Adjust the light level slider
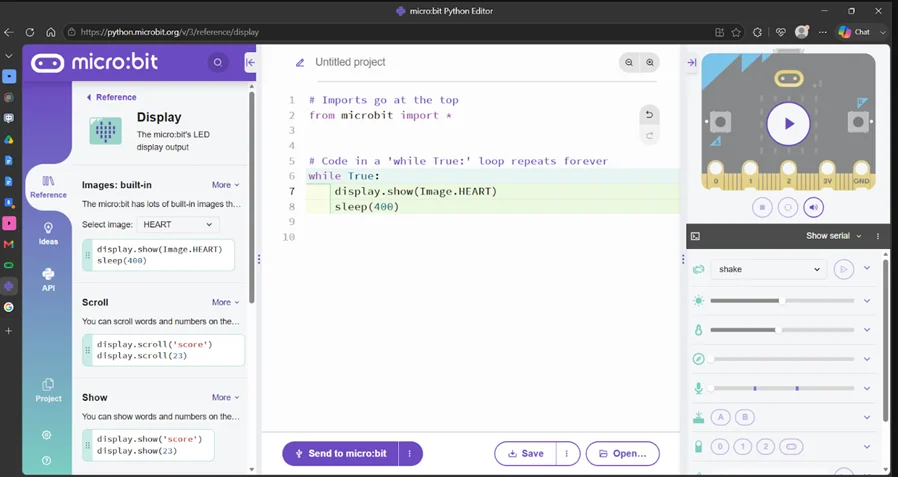This screenshot has height=477, width=898. 782,301
